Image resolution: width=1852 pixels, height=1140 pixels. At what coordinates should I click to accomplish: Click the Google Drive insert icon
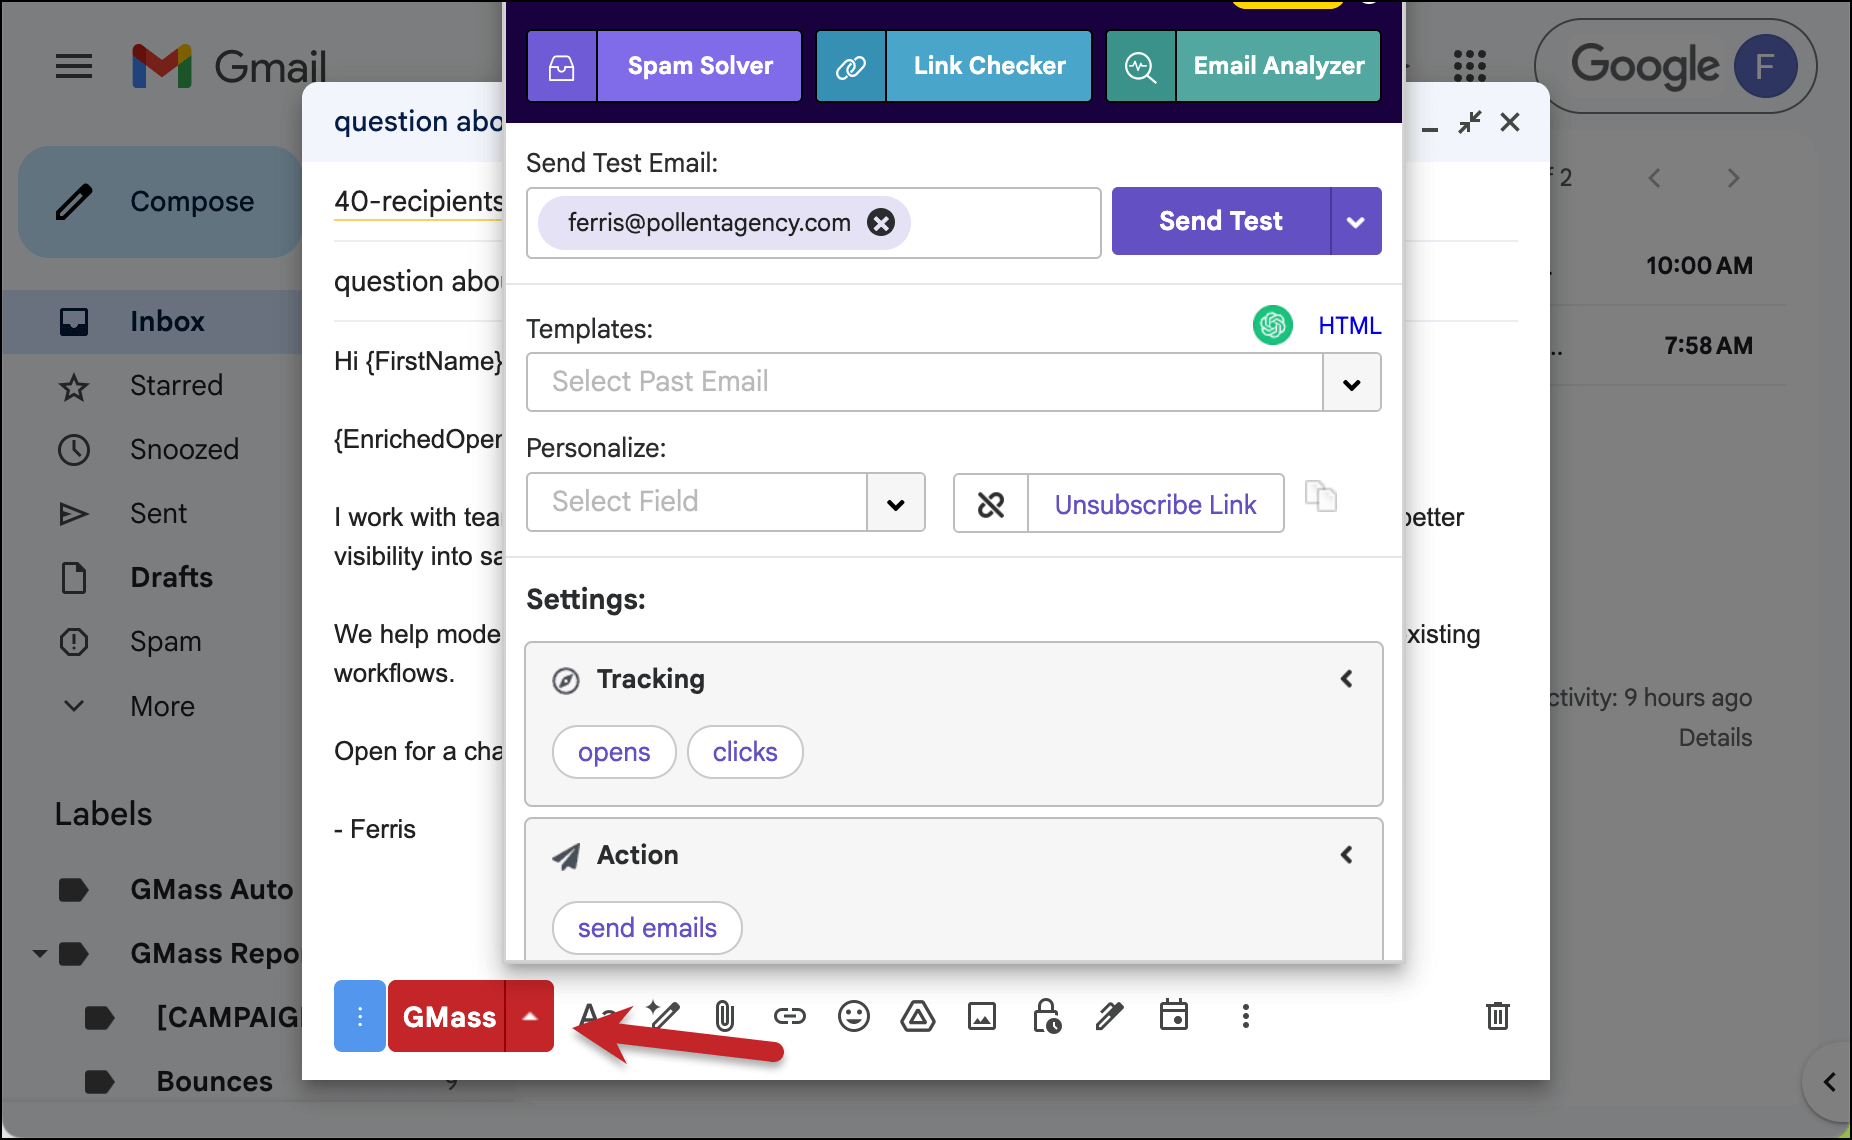(x=917, y=1017)
